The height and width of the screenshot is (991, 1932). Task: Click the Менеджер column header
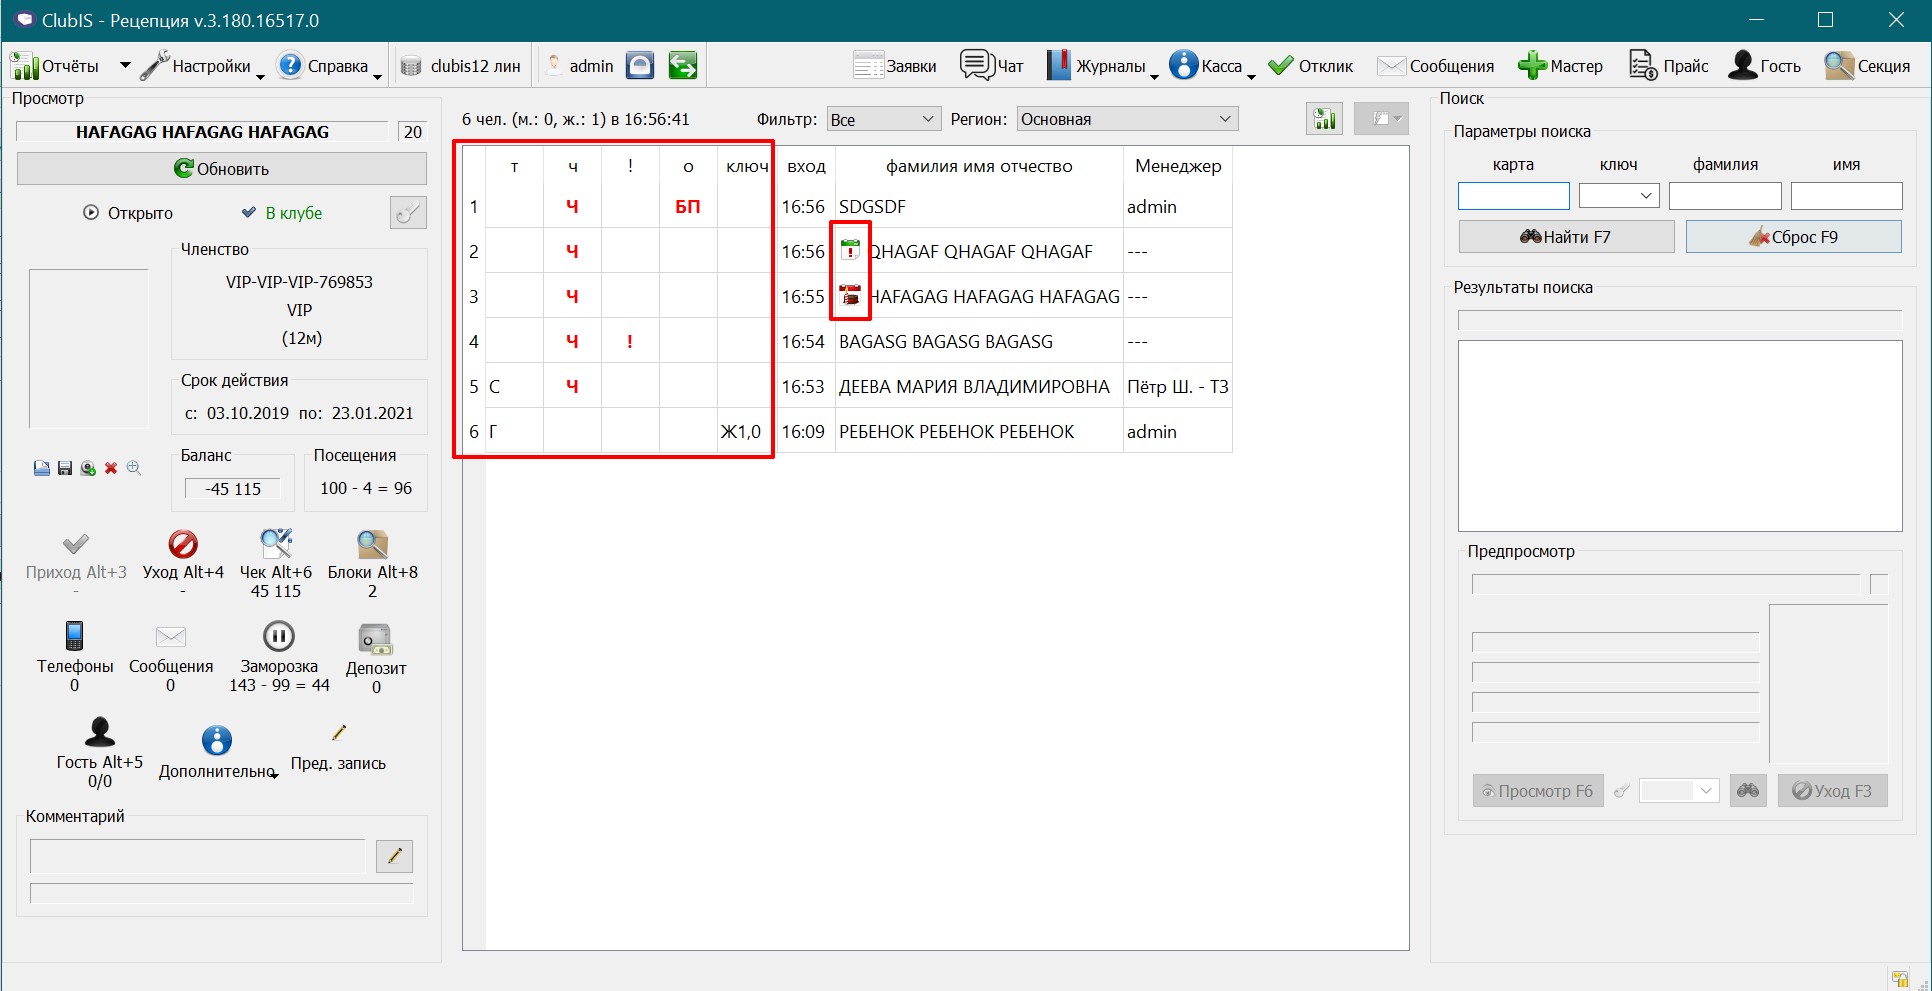[1178, 166]
